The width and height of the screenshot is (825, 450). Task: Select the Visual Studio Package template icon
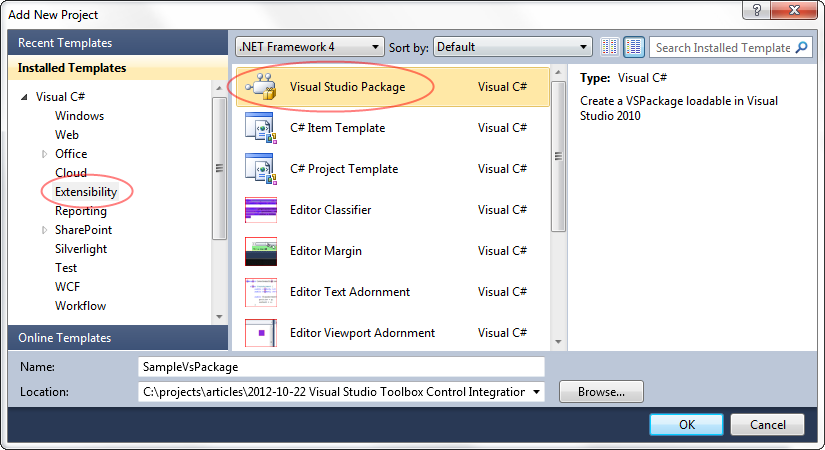click(261, 87)
